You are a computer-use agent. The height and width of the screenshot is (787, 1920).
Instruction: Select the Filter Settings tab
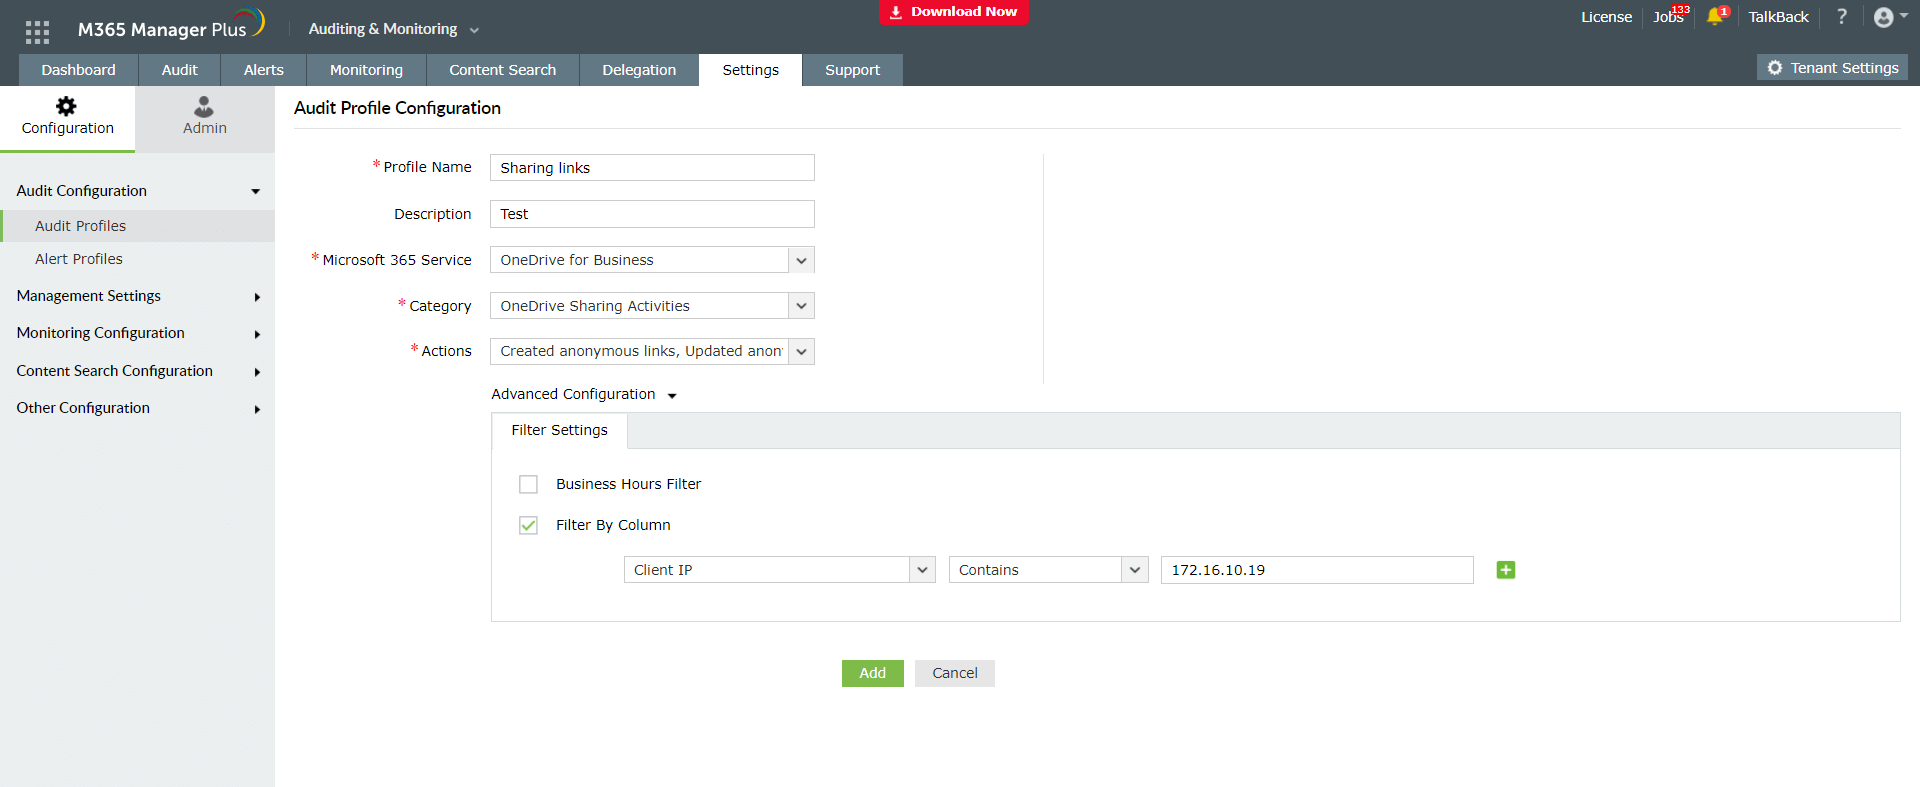pos(560,430)
